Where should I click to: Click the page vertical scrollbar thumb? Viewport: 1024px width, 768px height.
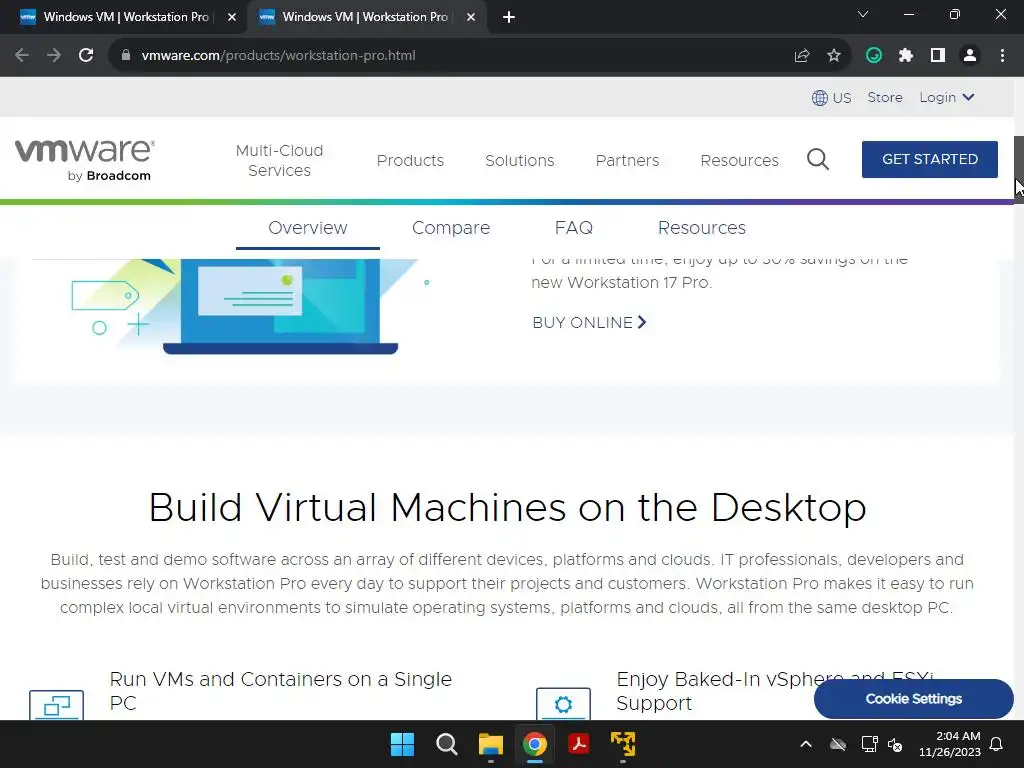pyautogui.click(x=1019, y=170)
